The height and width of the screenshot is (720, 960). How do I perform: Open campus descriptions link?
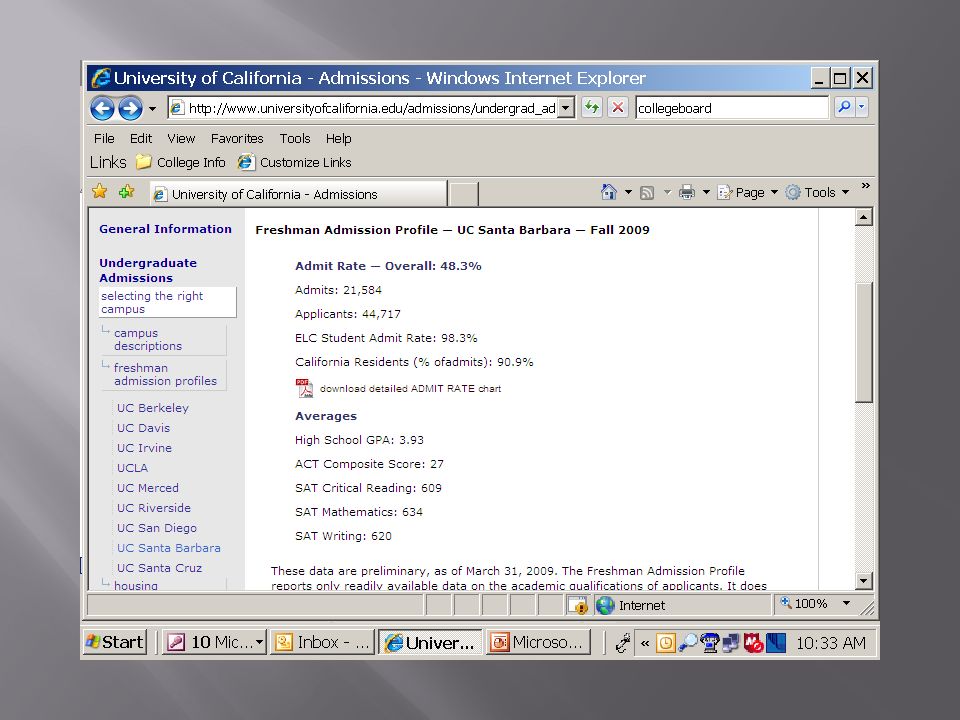pyautogui.click(x=148, y=339)
